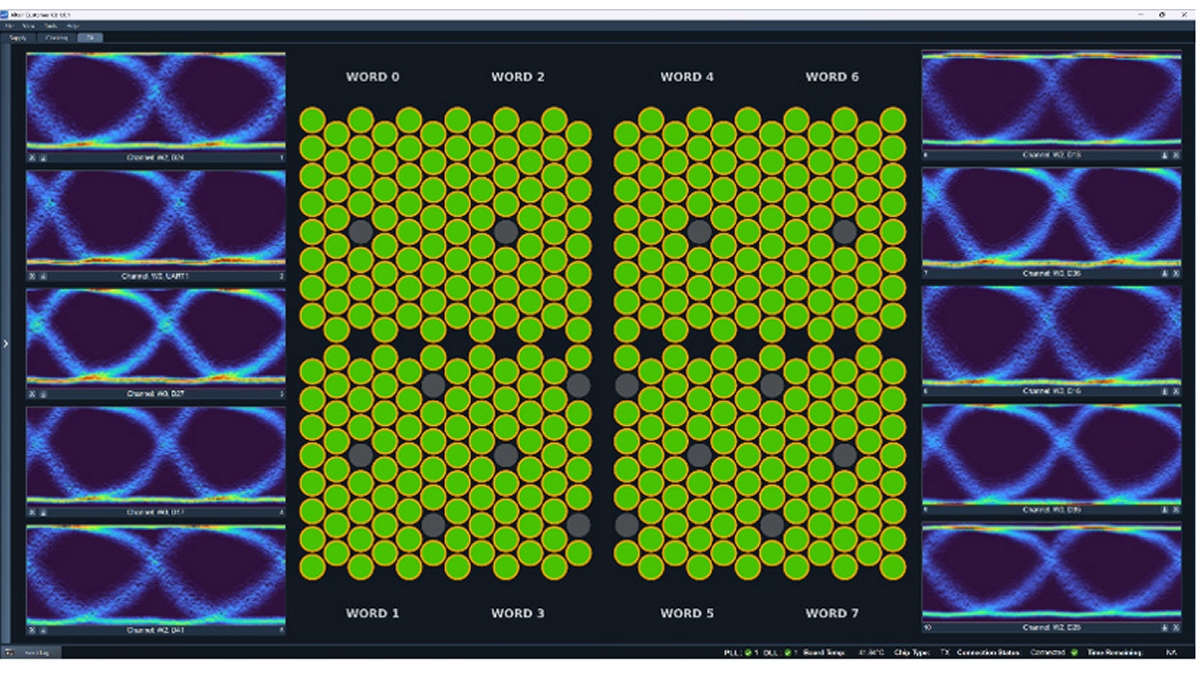Expand the collapsed left sidebar arrow

tap(5, 343)
